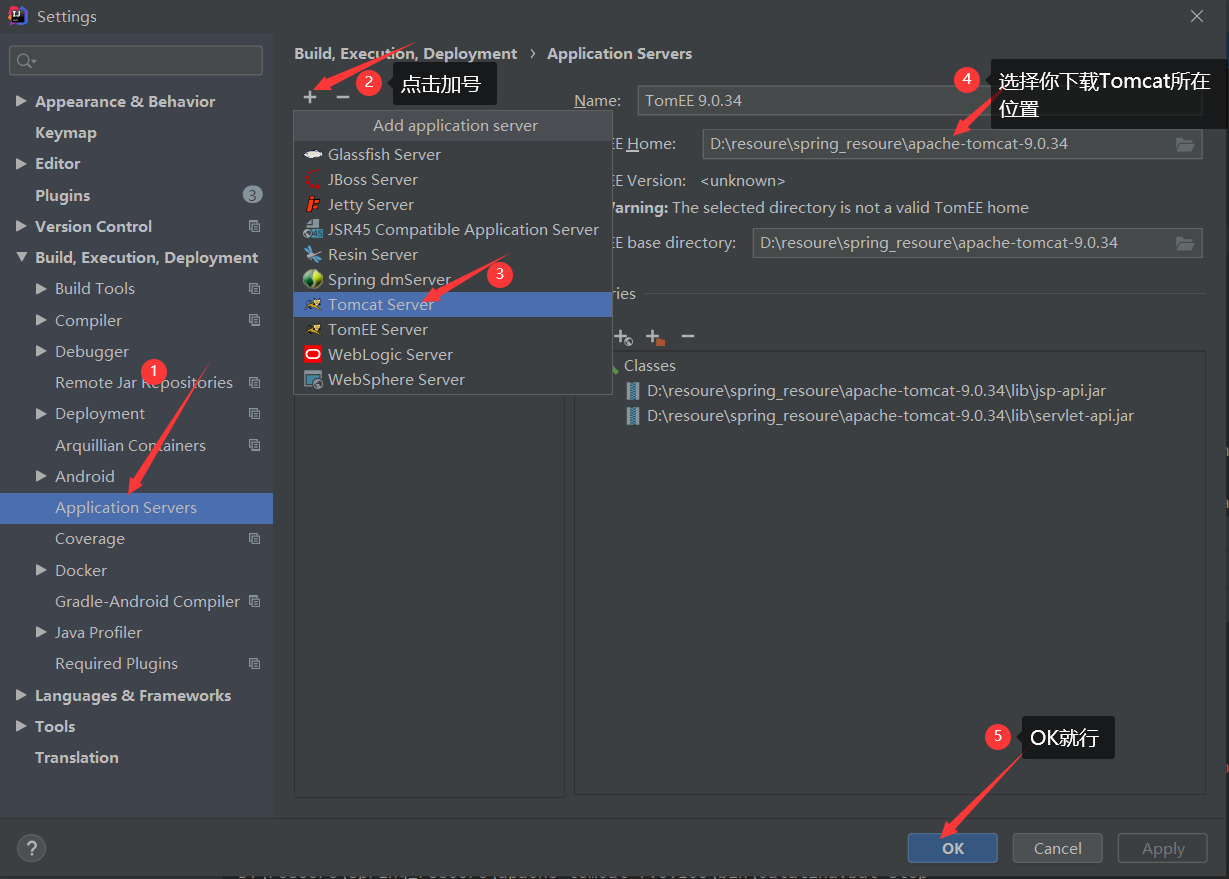Viewport: 1229px width, 879px height.
Task: Click the TomEE cat icon
Action: point(312,329)
